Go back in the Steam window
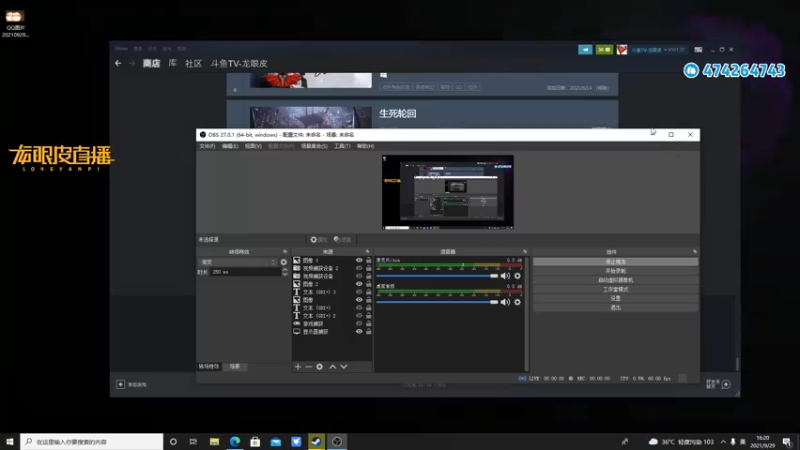Viewport: 800px width, 450px height. click(118, 63)
